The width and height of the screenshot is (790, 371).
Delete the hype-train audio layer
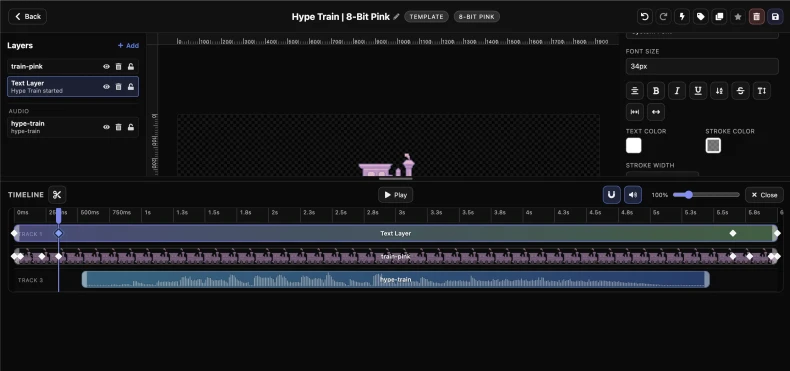coord(118,127)
